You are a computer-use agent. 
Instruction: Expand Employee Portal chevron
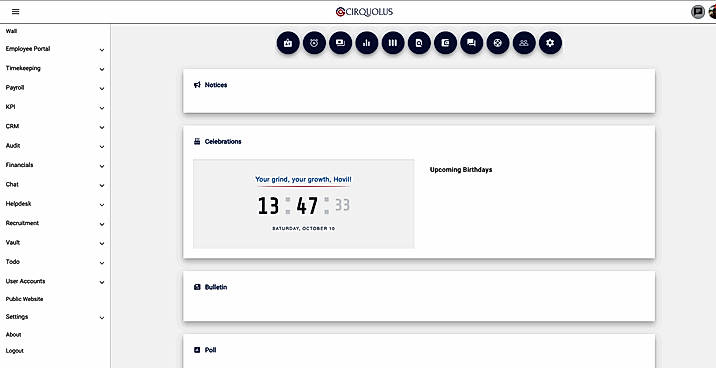pos(102,50)
